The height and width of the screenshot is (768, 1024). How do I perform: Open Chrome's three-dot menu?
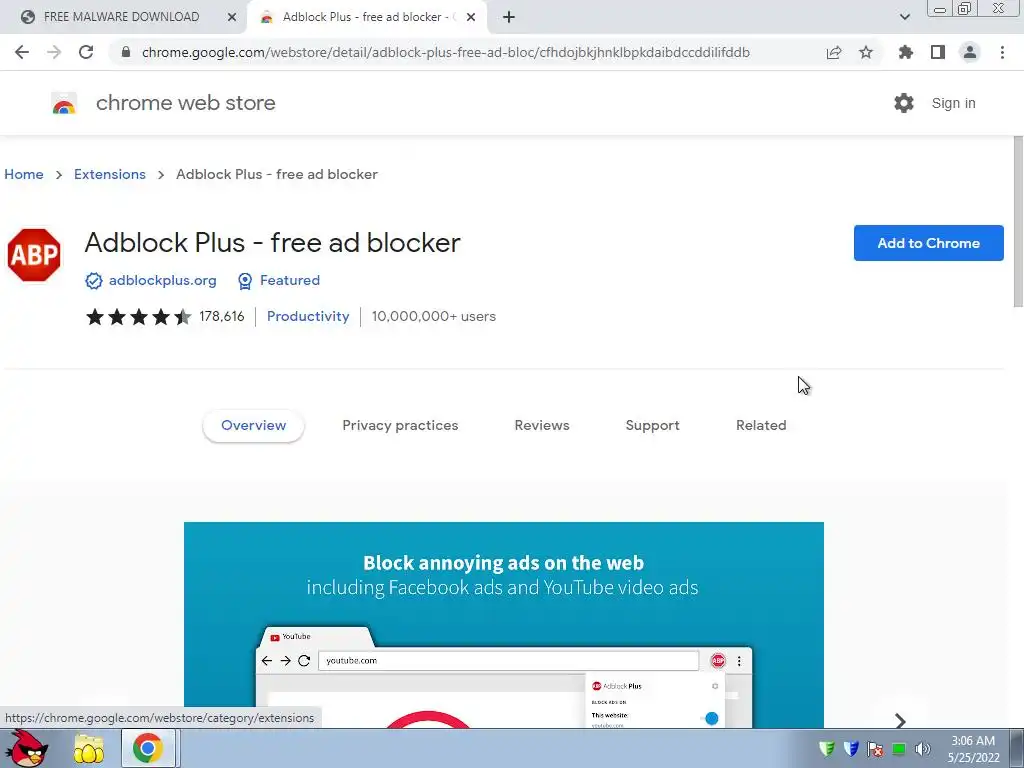1002,52
